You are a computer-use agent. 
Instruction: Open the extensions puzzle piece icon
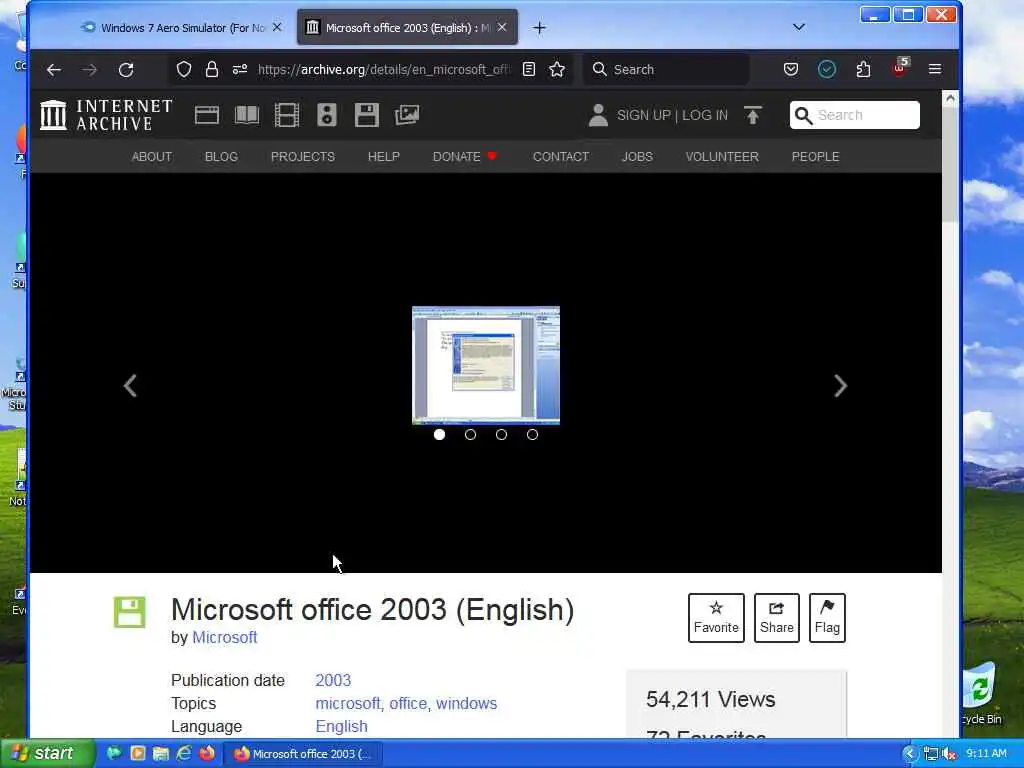coord(863,69)
